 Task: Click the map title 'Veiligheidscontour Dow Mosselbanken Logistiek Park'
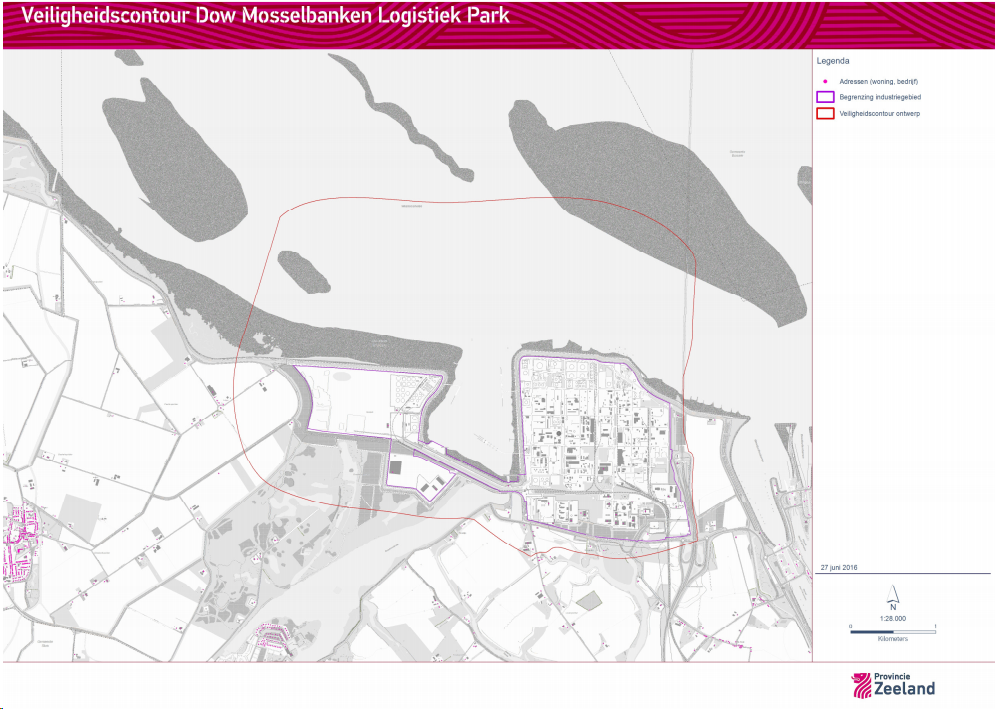pos(265,16)
